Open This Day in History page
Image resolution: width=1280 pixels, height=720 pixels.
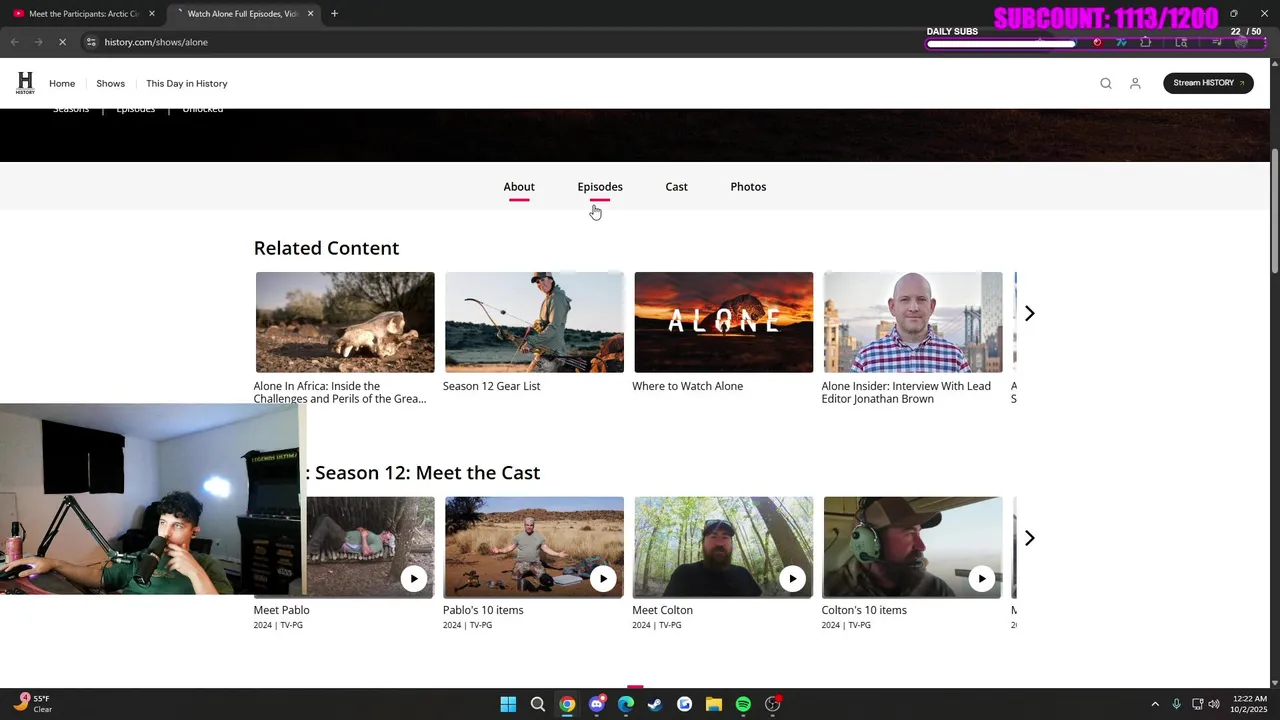(x=186, y=83)
